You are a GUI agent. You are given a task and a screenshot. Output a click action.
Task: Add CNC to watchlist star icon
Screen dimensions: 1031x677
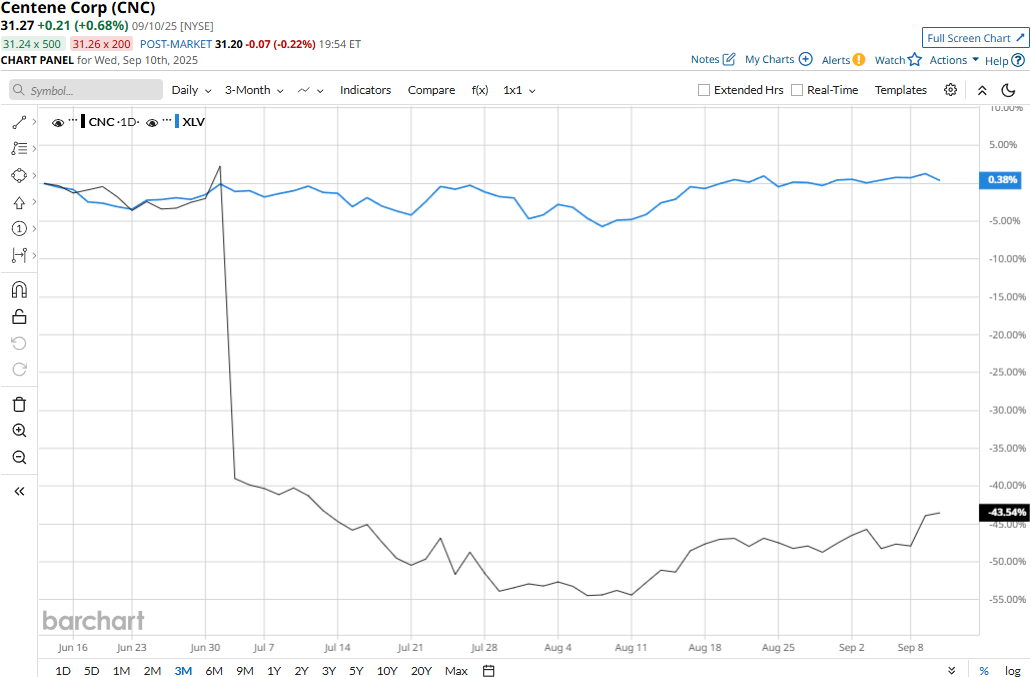(x=915, y=60)
